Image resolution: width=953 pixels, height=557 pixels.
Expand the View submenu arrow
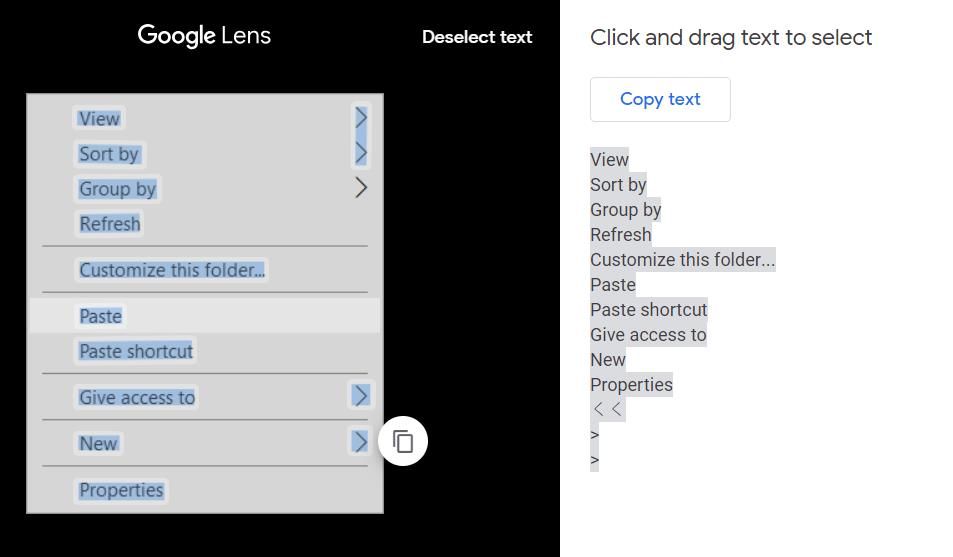point(361,118)
